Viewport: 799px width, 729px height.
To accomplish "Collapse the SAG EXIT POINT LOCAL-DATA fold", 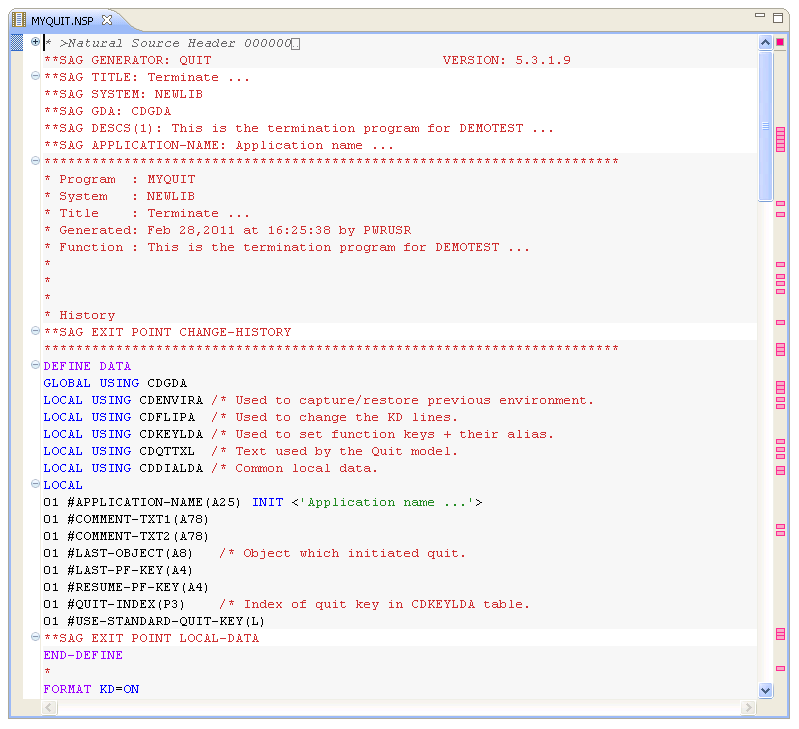I will click(x=35, y=638).
